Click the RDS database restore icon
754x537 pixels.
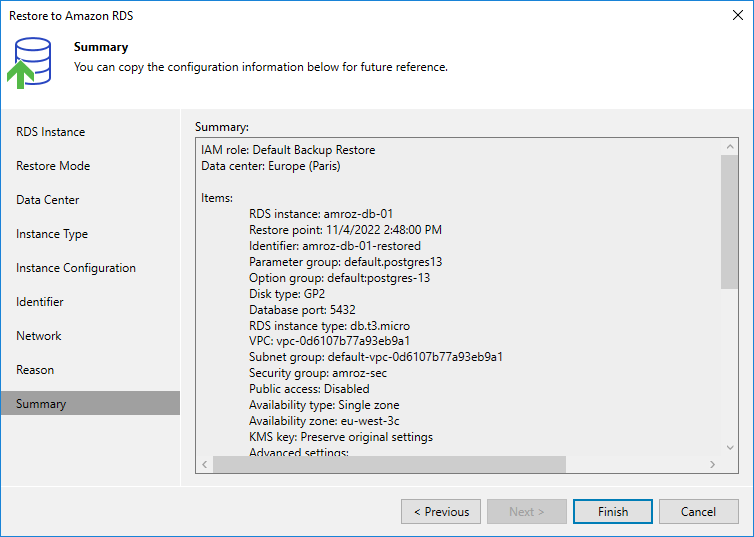33,62
